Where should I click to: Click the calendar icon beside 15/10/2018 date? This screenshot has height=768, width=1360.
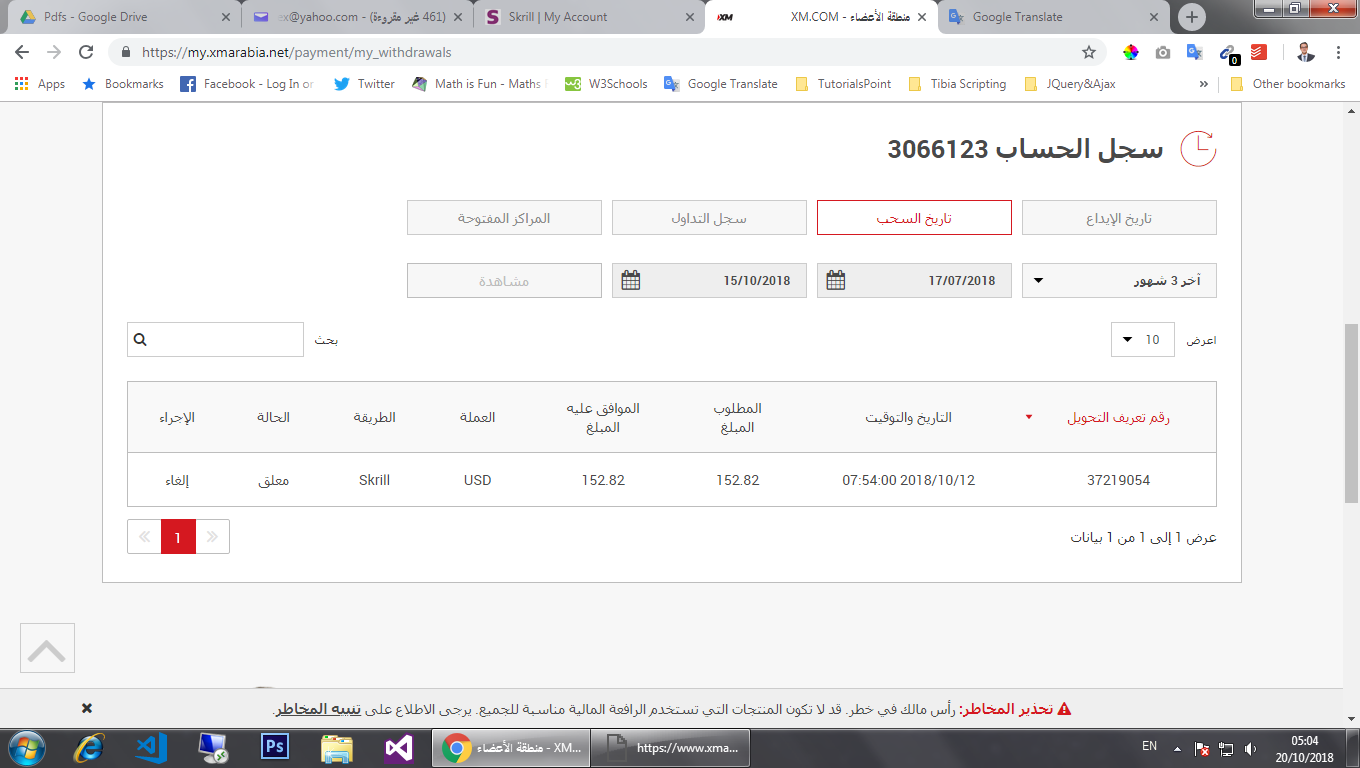[631, 281]
